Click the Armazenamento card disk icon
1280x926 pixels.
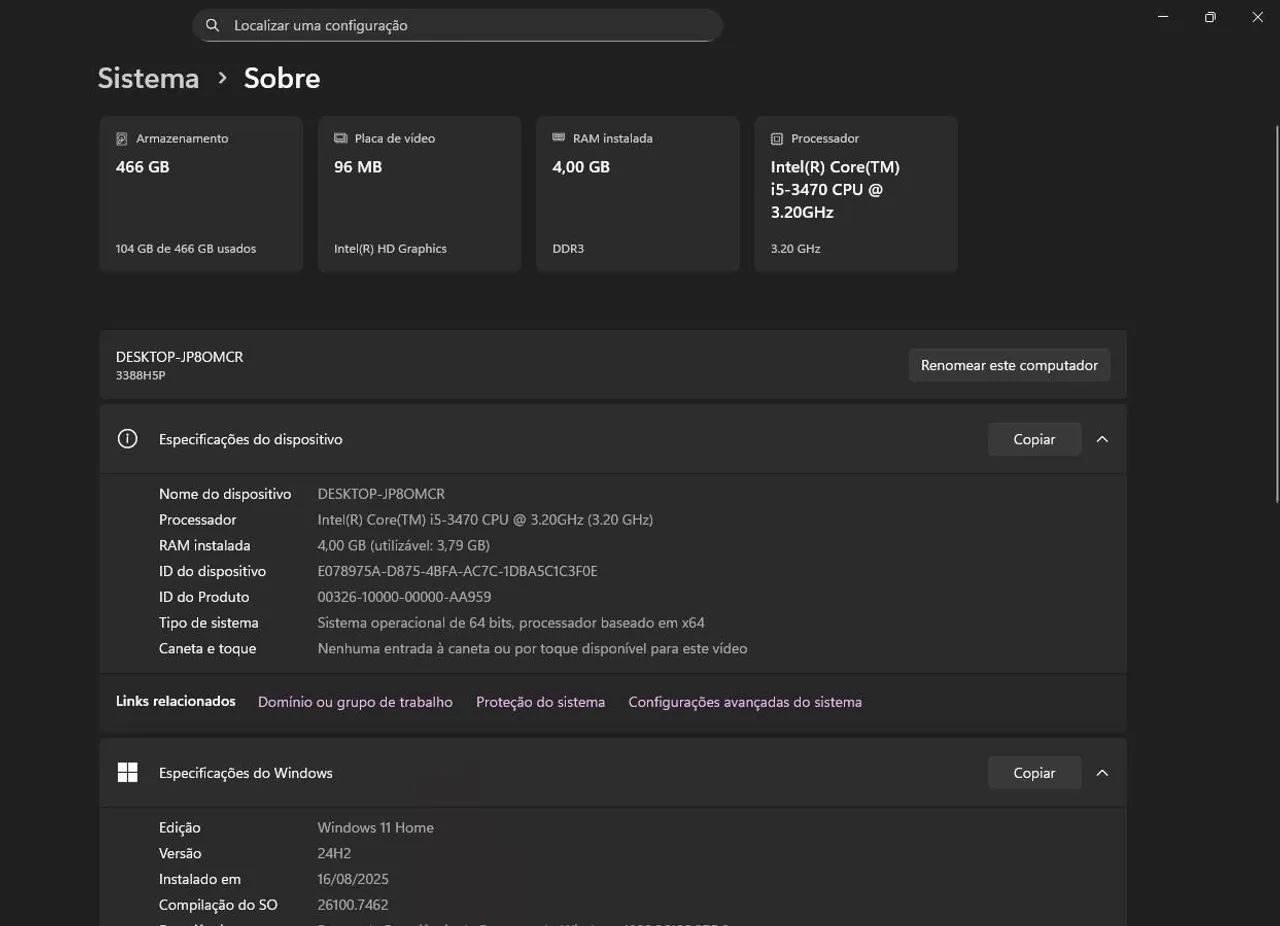point(122,138)
